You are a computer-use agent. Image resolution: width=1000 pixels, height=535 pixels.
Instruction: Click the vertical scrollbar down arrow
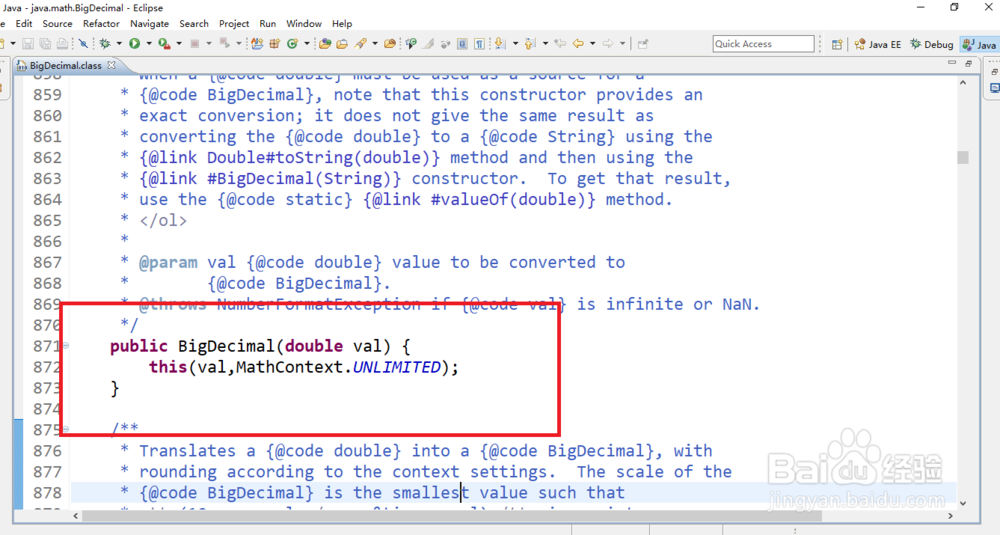coord(963,503)
